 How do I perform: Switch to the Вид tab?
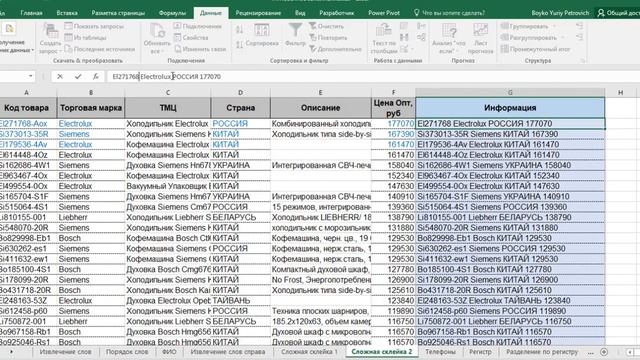[300, 13]
